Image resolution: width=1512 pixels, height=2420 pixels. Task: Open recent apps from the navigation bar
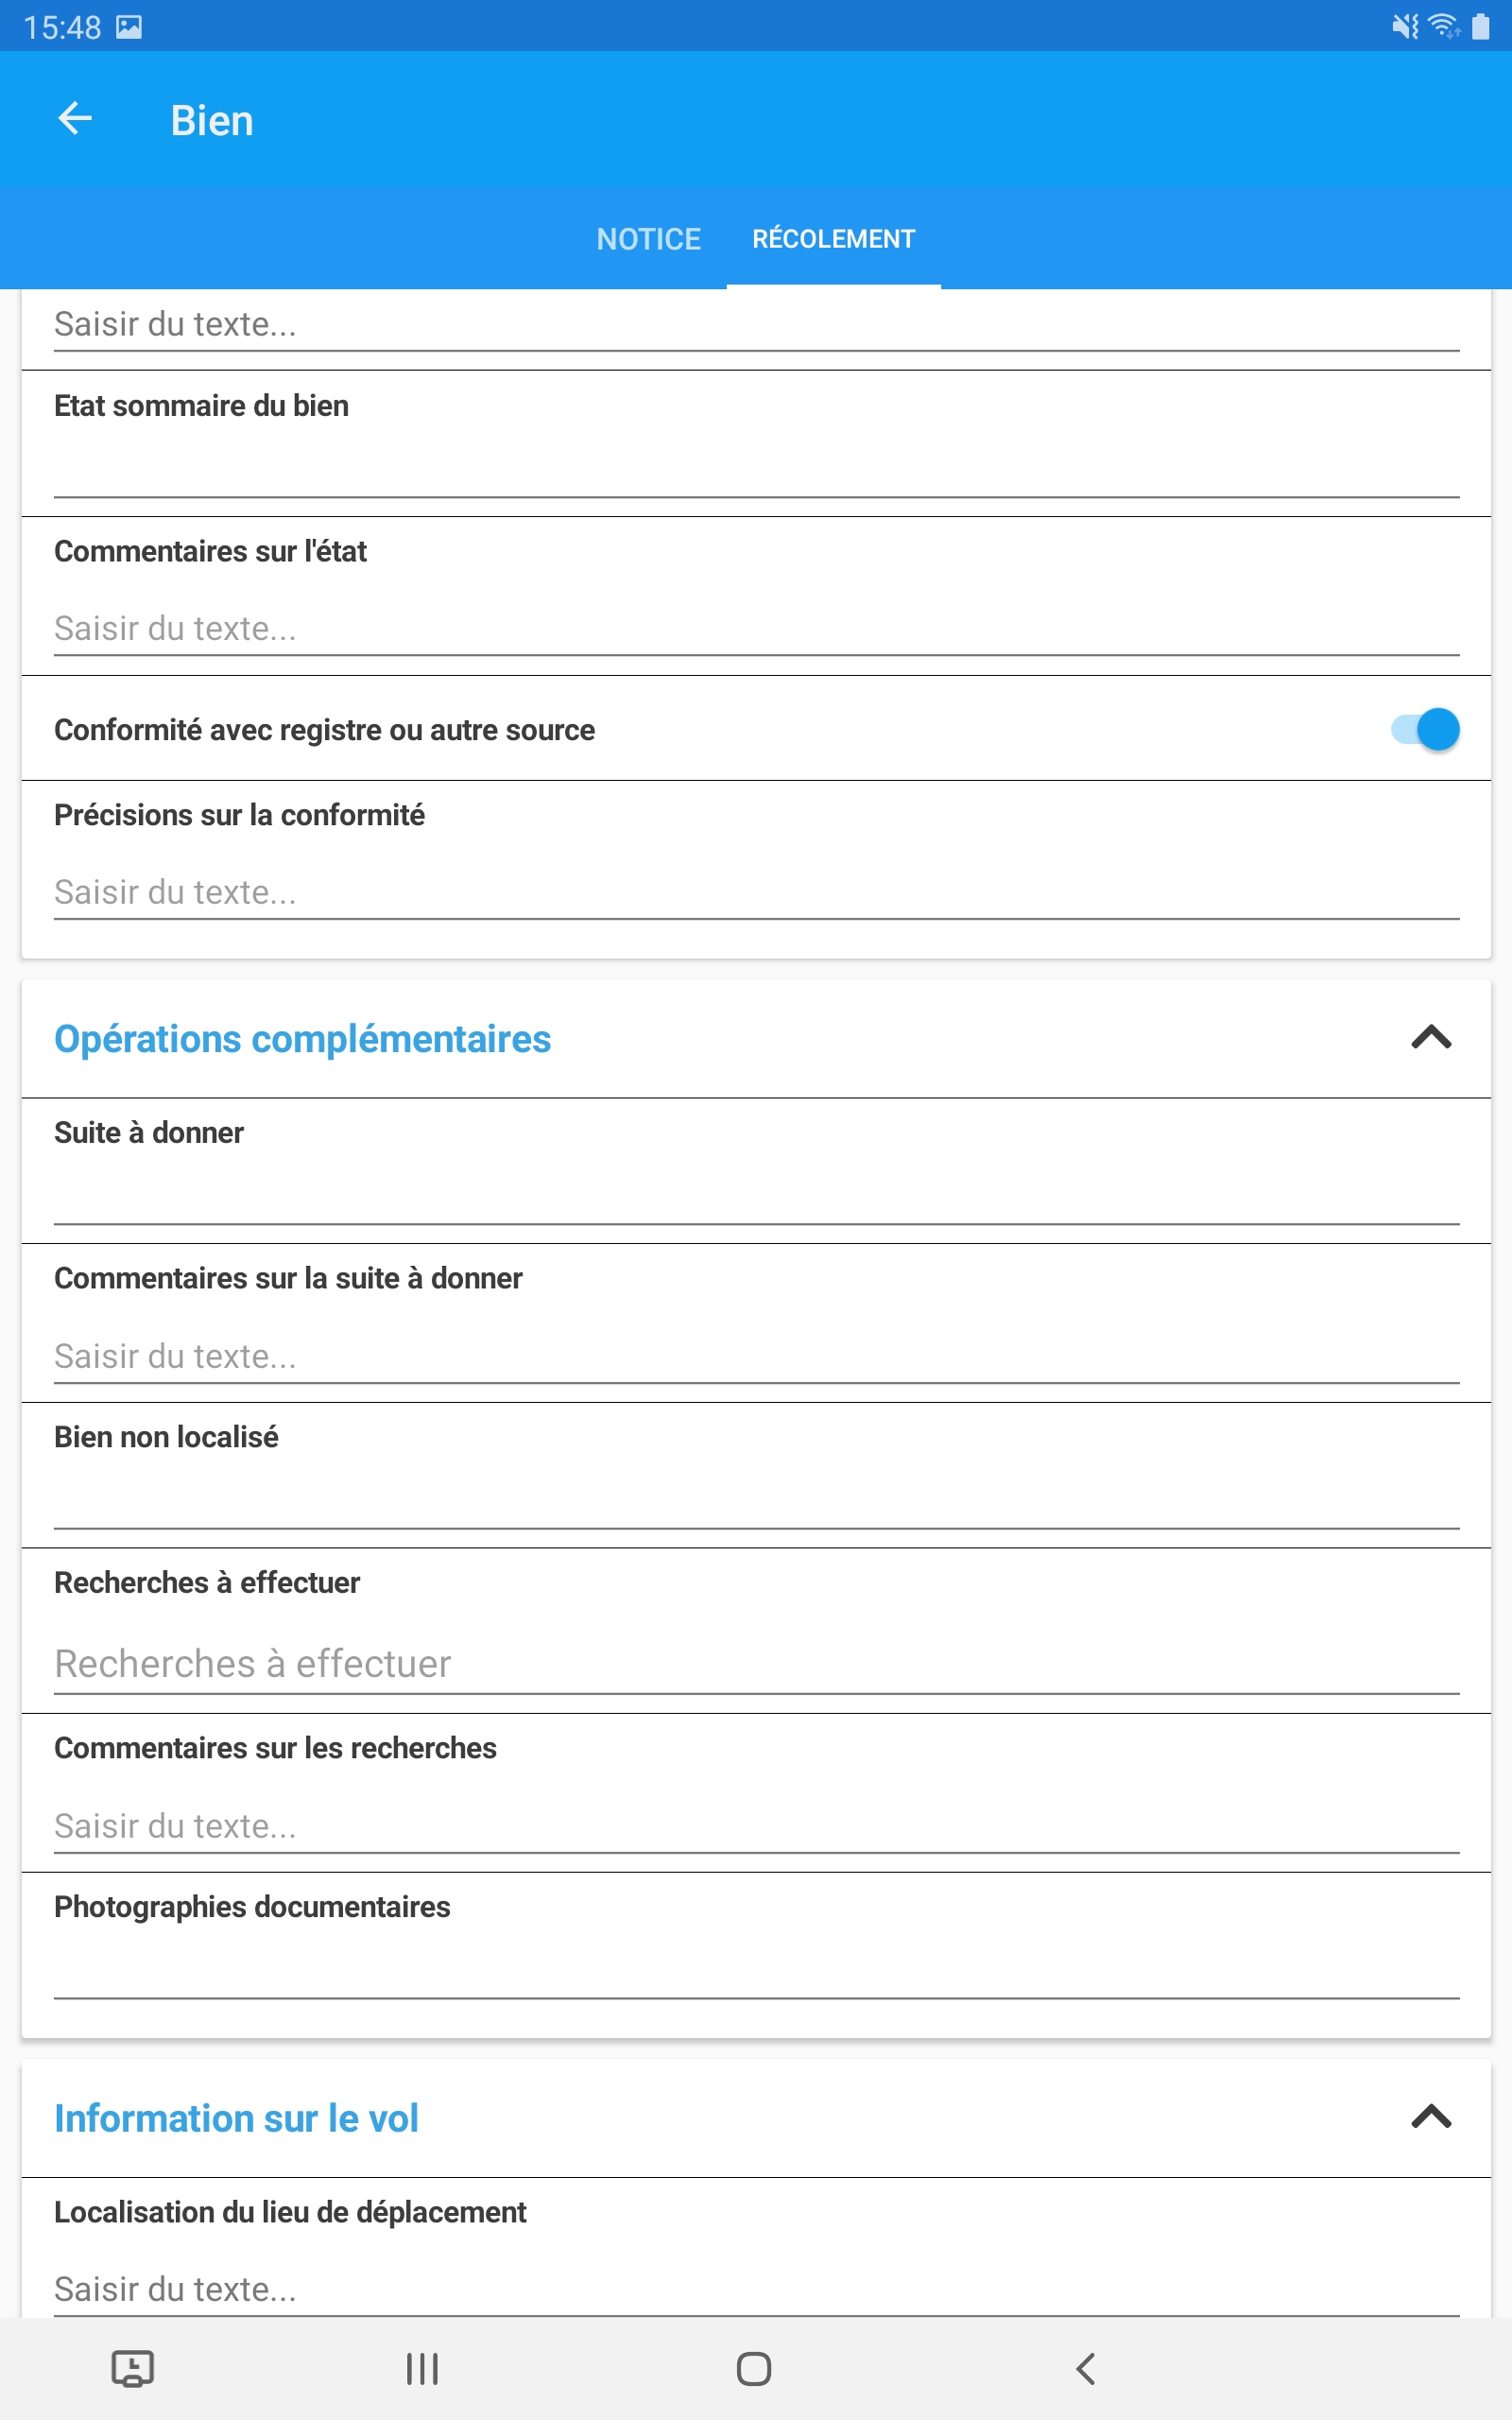pyautogui.click(x=421, y=2368)
